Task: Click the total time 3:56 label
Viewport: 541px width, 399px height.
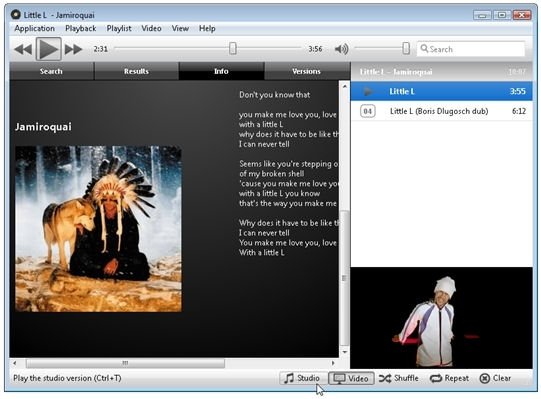Action: [x=315, y=49]
